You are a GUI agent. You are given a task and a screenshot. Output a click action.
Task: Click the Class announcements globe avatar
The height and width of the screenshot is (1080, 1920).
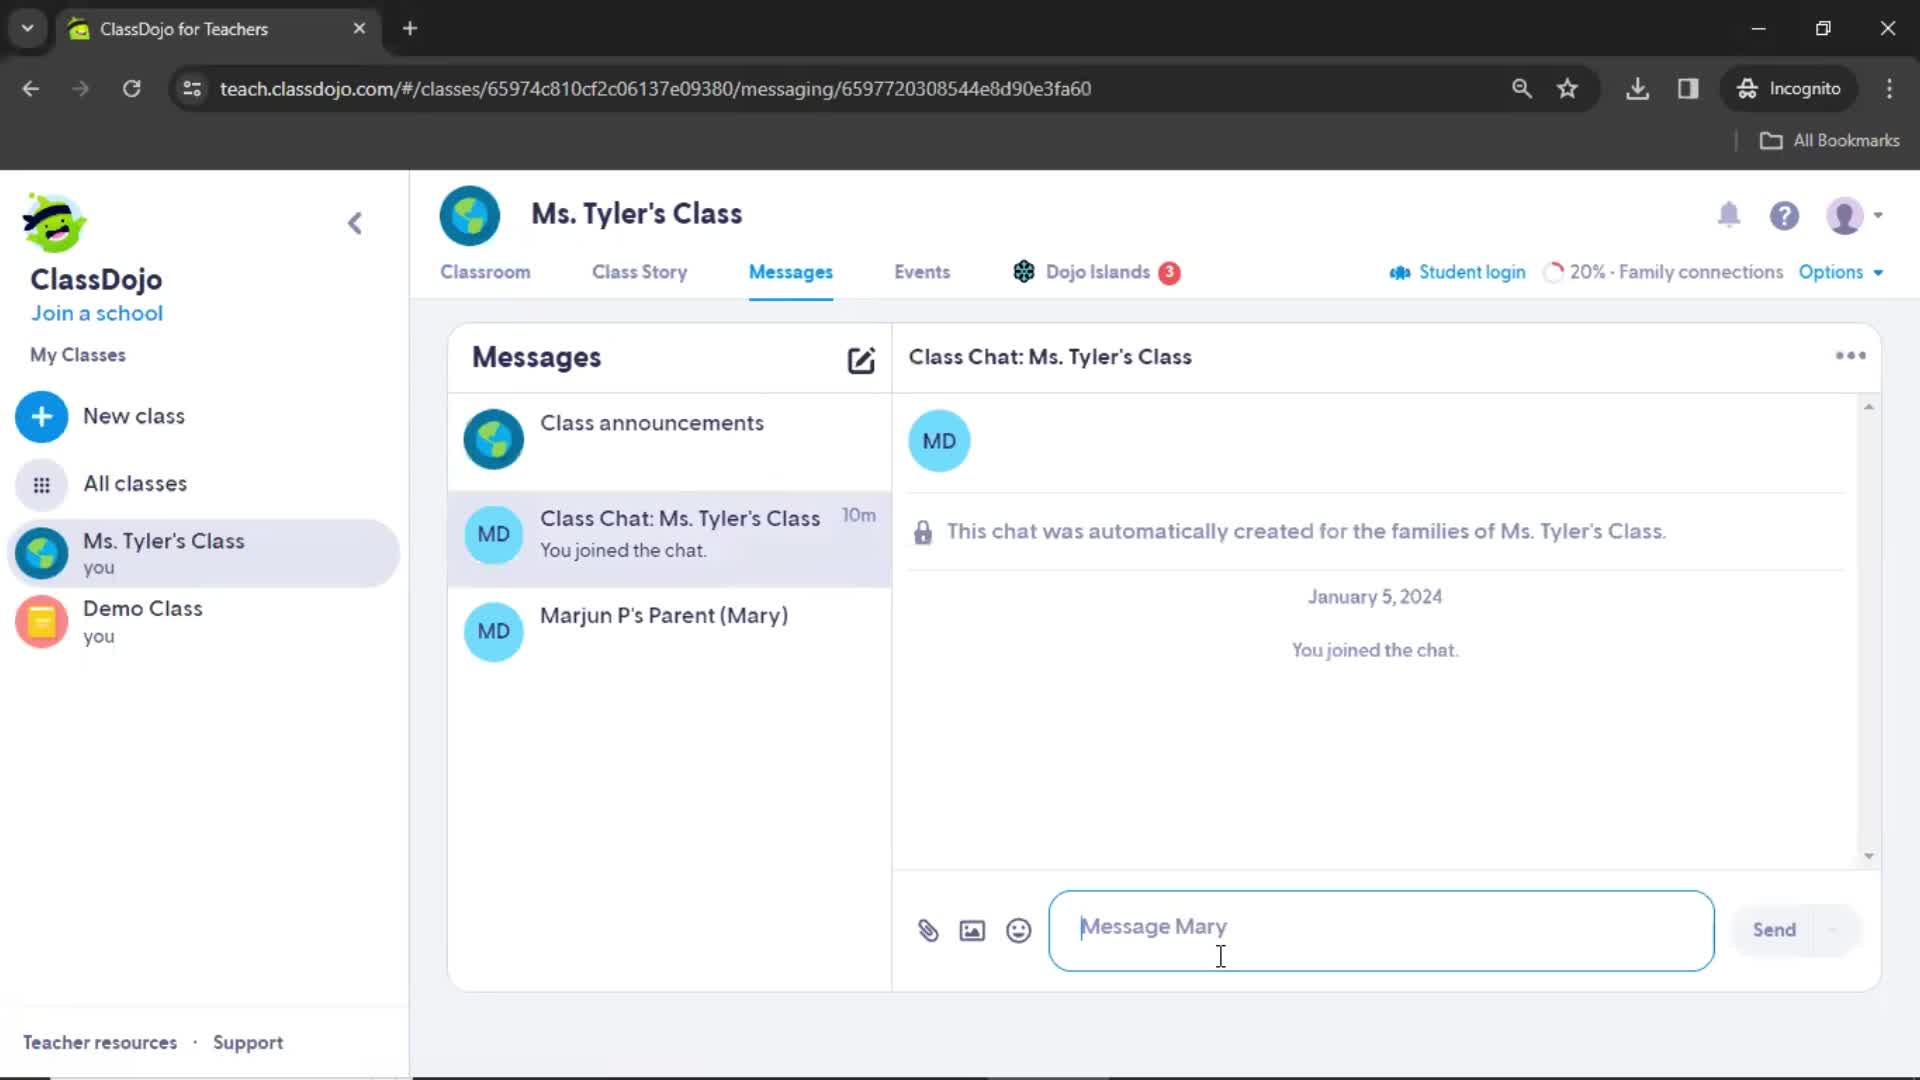(x=493, y=439)
